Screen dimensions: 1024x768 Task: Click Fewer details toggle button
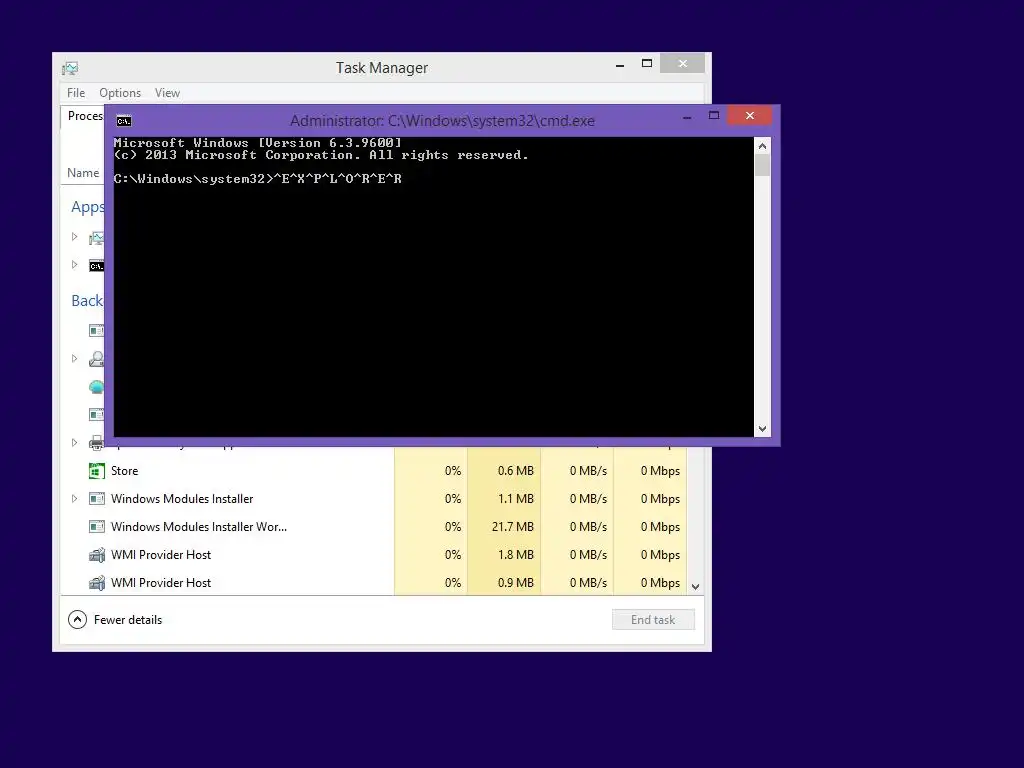(x=115, y=620)
